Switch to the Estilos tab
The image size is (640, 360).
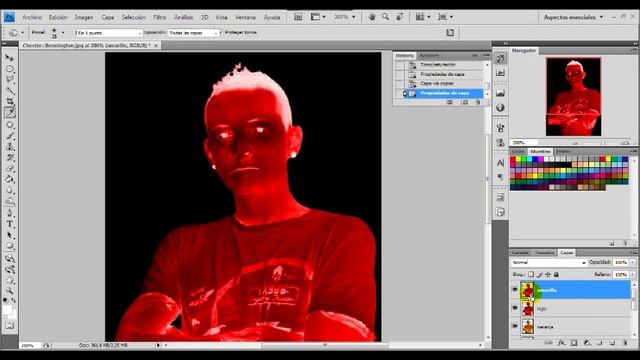[563, 151]
